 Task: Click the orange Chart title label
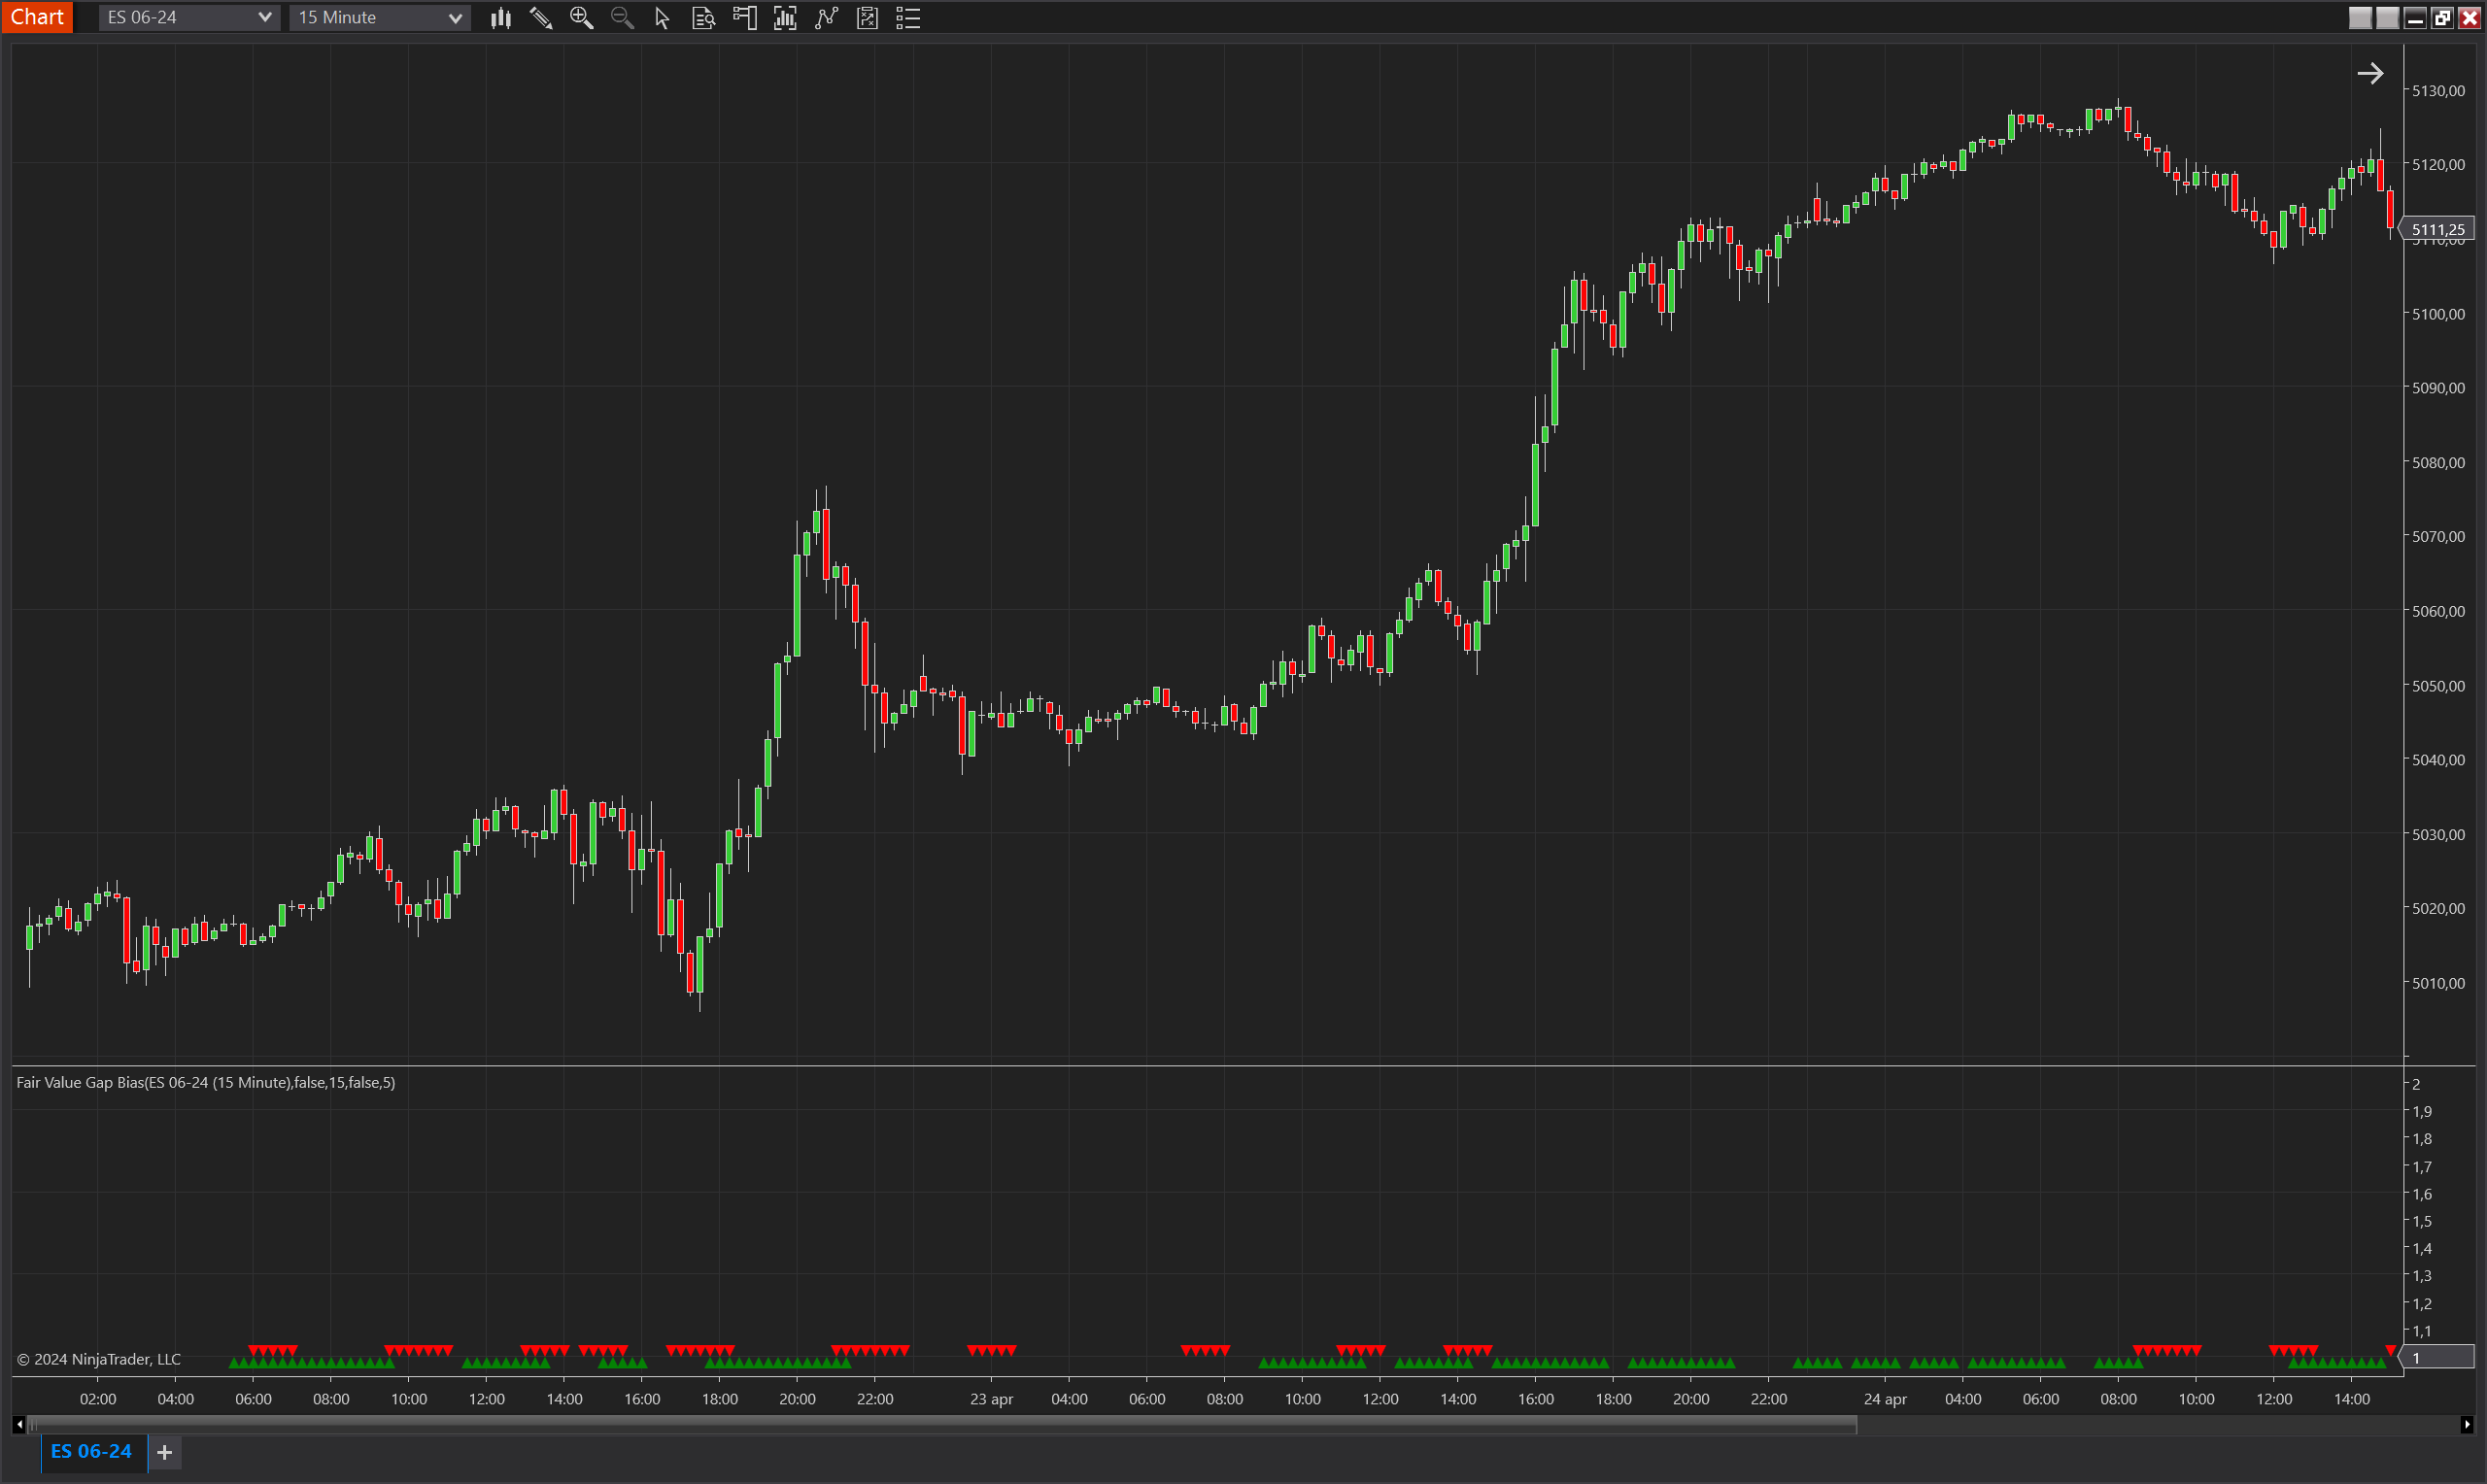point(37,17)
